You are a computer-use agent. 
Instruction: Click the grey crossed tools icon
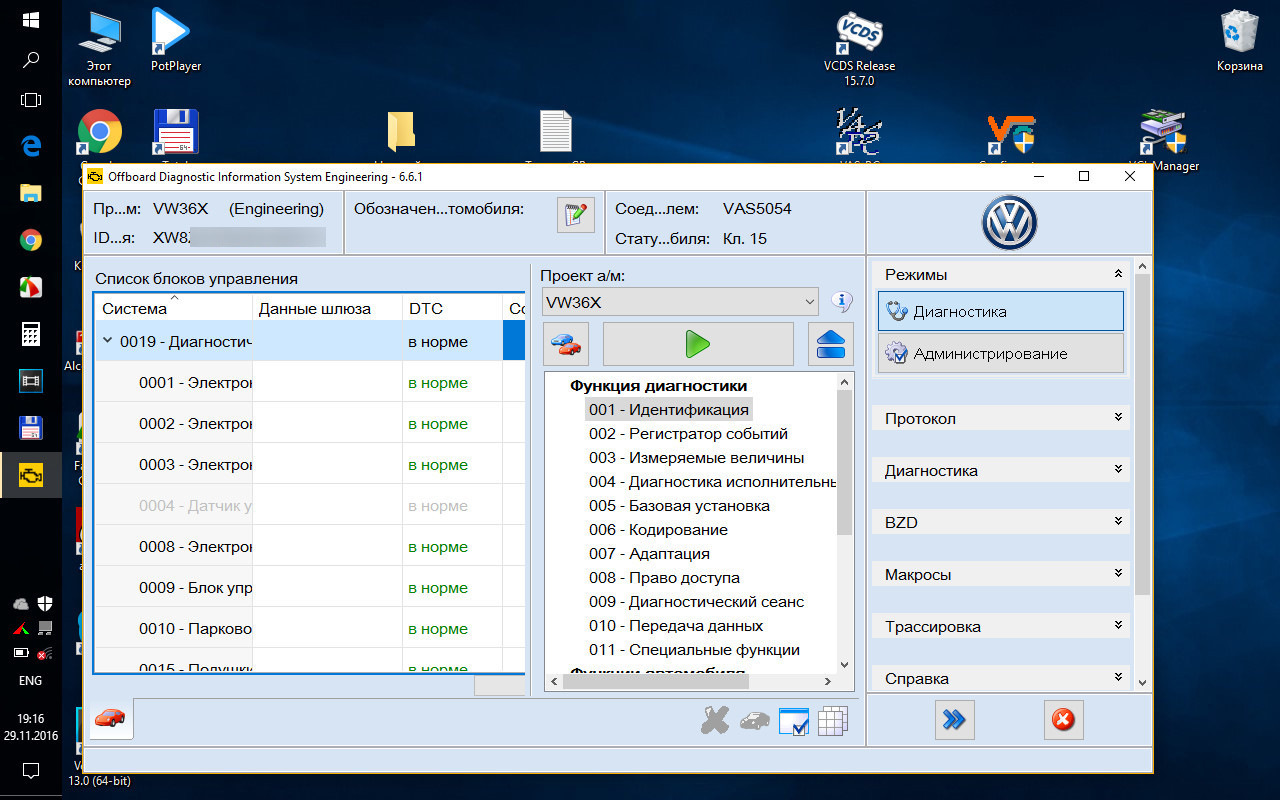(714, 720)
